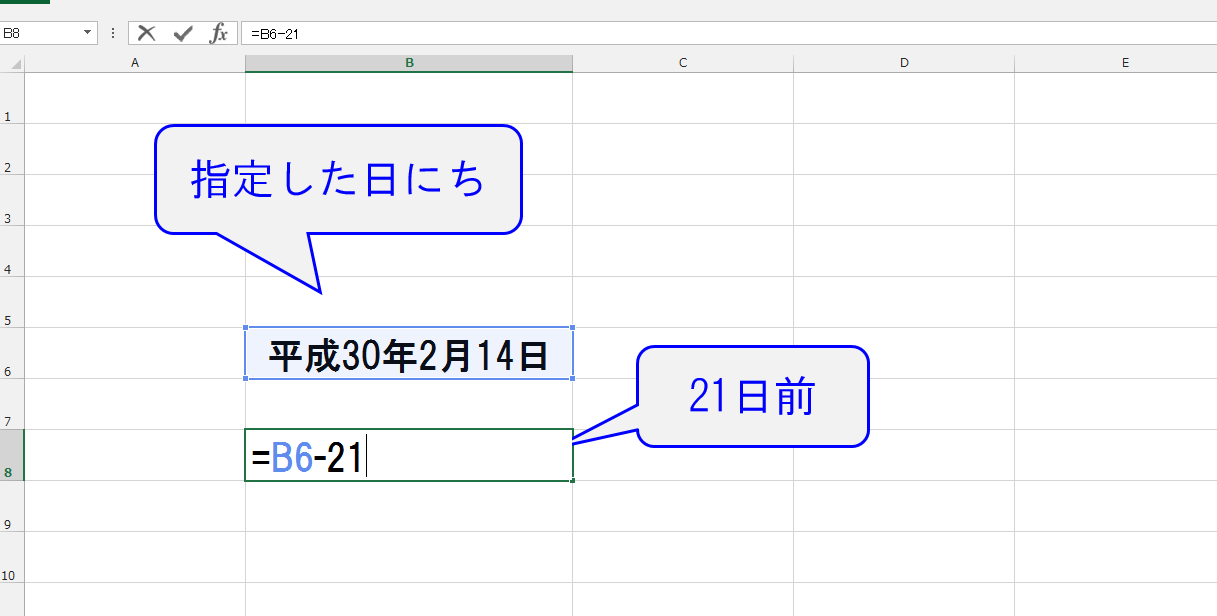This screenshot has height=616, width=1217.
Task: Expand the Name Box dropdown arrow
Action: pos(88,33)
